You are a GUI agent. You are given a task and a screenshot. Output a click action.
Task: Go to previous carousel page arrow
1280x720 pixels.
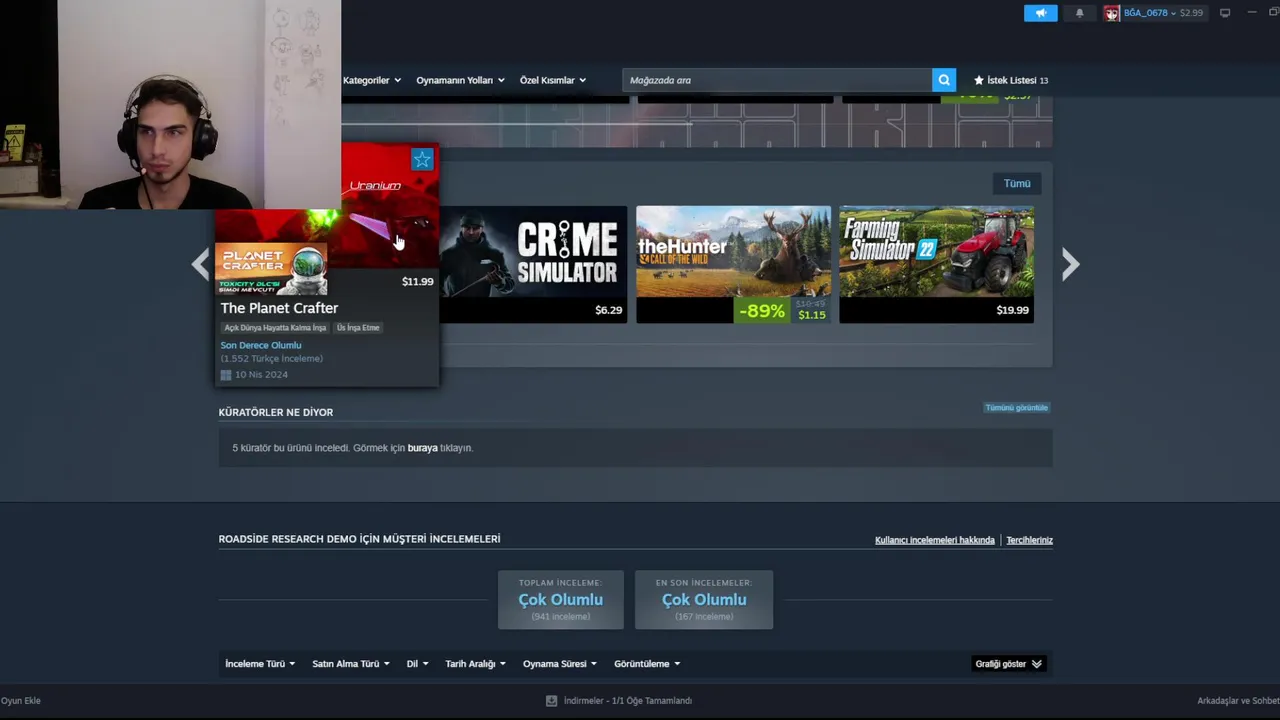click(x=201, y=264)
